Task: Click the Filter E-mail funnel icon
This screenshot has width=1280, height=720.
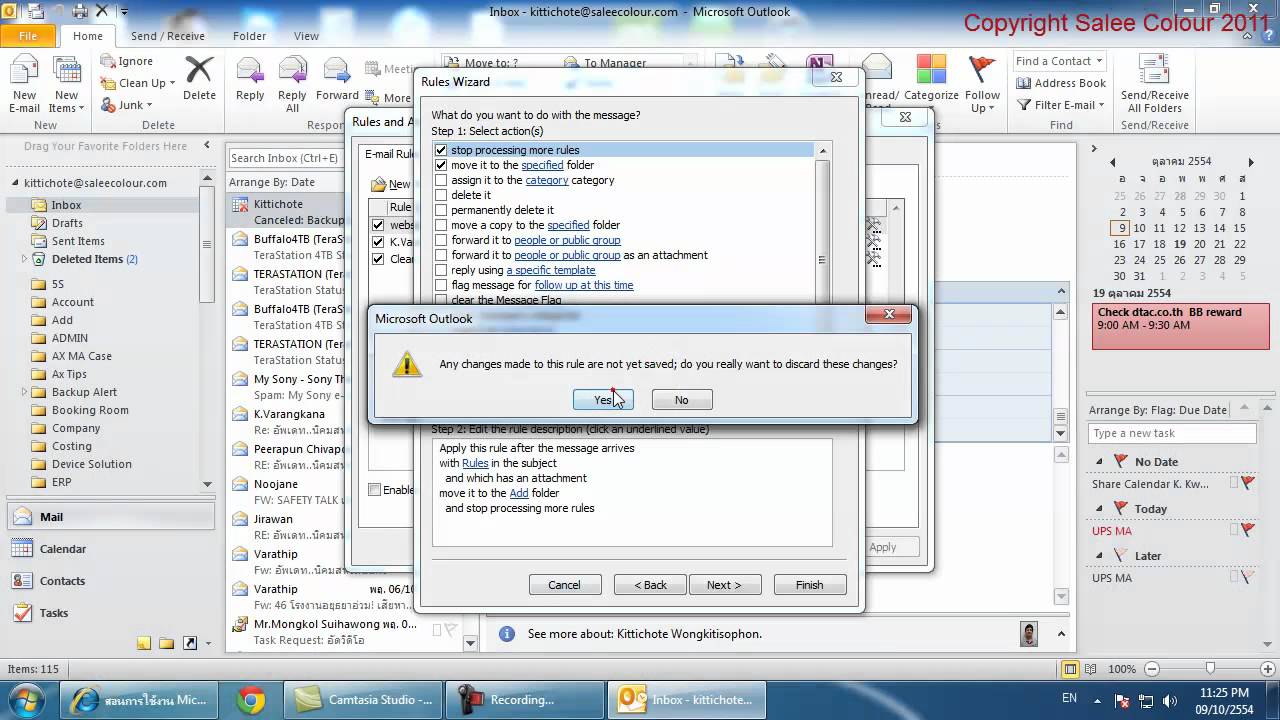Action: tap(1024, 105)
